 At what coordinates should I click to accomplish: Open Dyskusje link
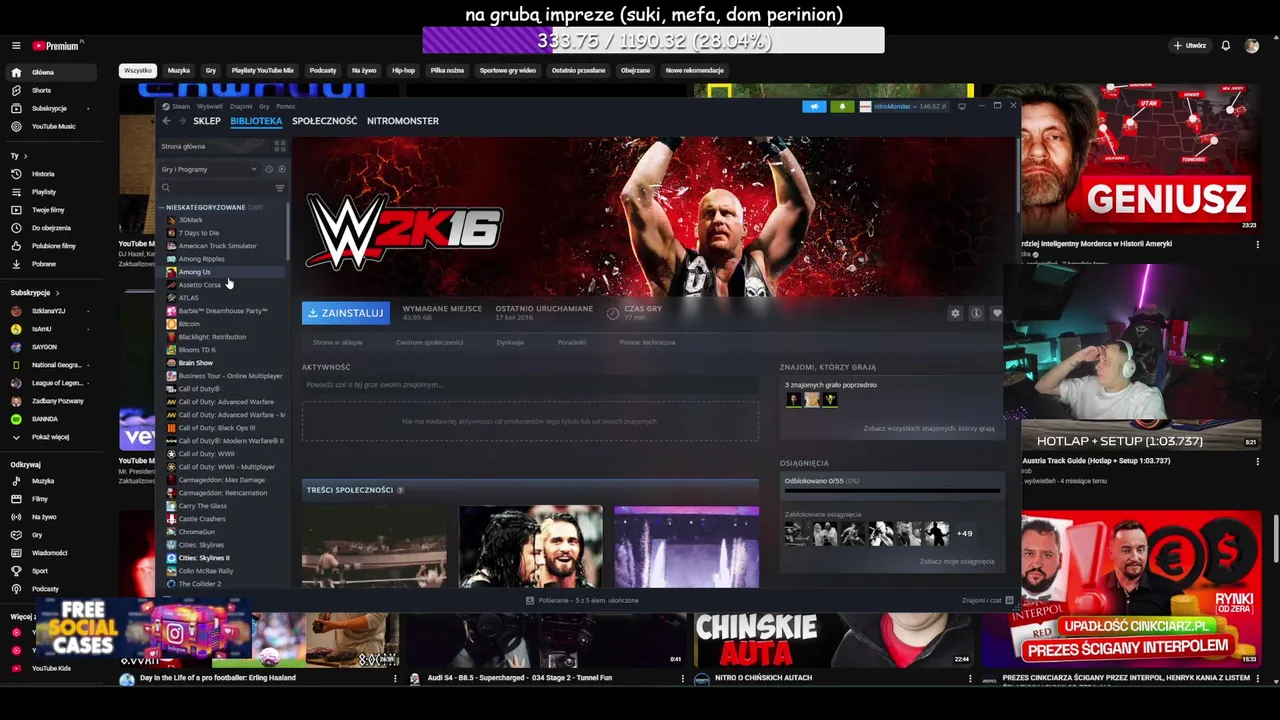coord(510,342)
